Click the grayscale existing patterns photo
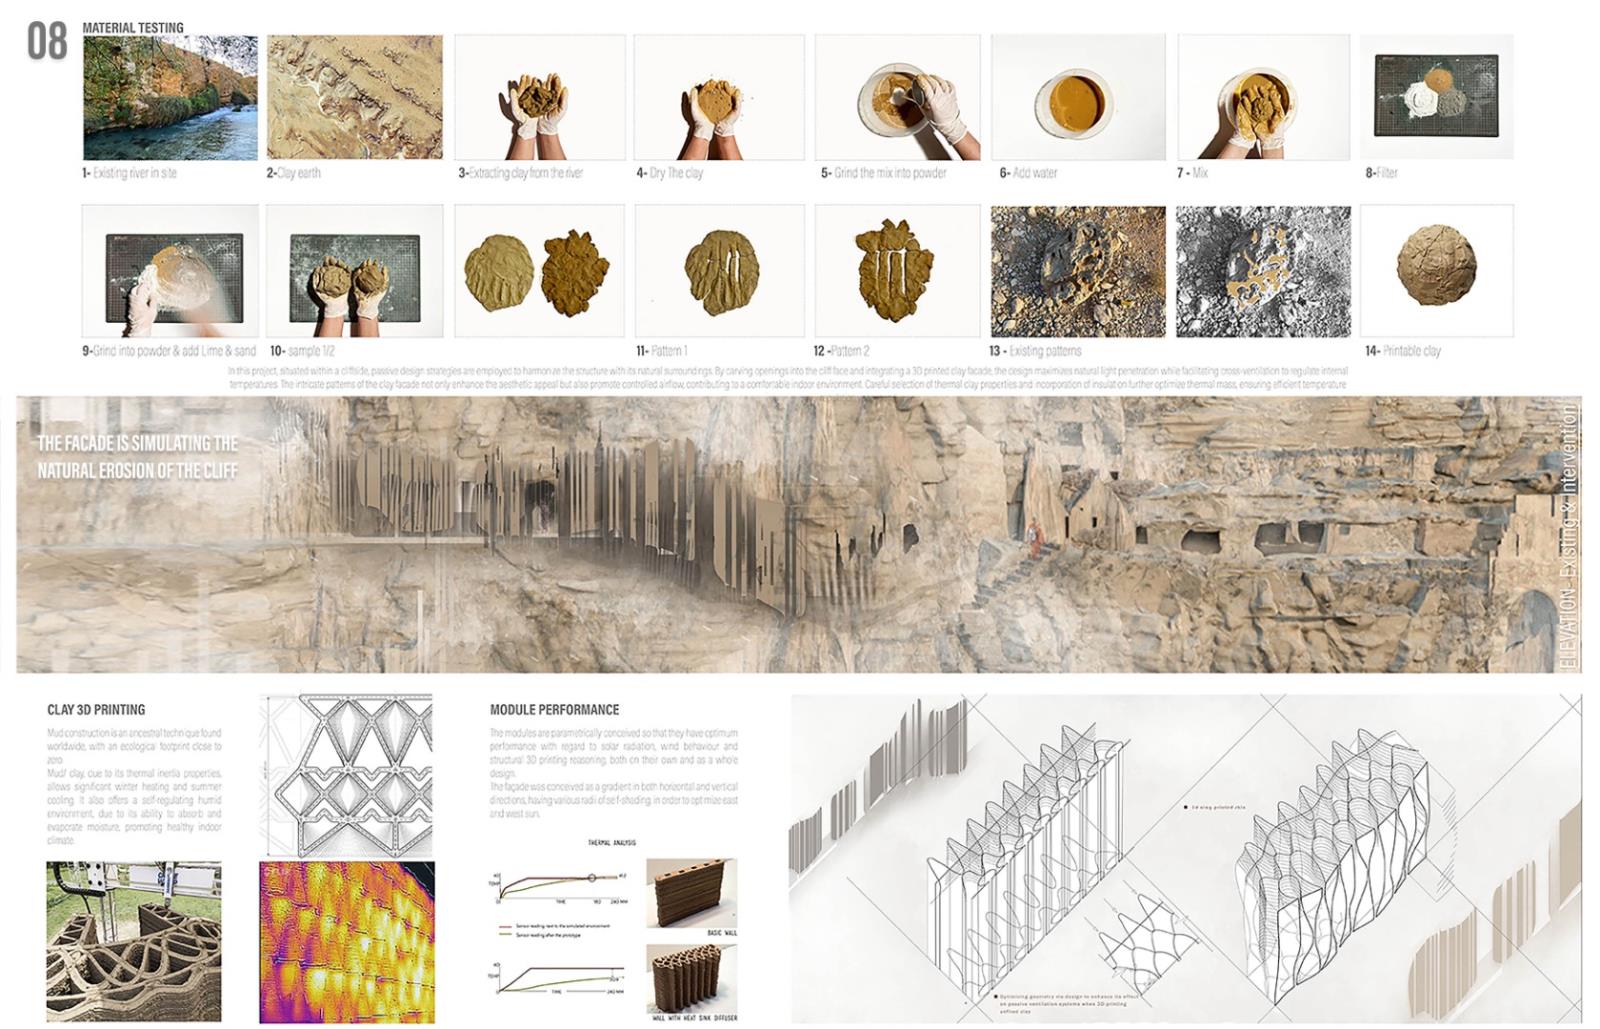The image size is (1600, 1029). pyautogui.click(x=1262, y=271)
